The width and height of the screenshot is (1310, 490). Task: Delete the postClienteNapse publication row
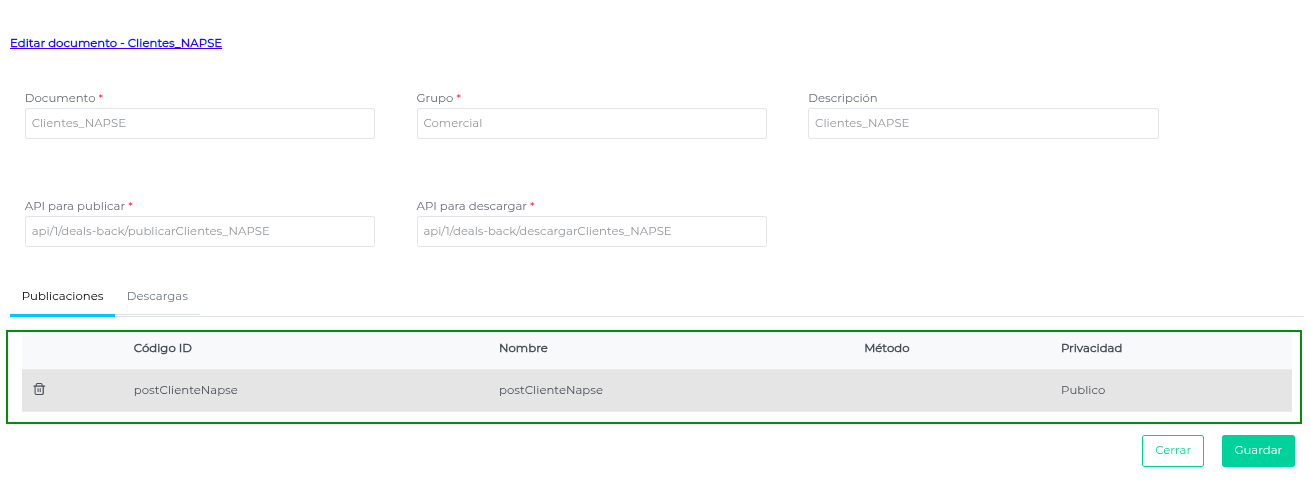[x=39, y=389]
